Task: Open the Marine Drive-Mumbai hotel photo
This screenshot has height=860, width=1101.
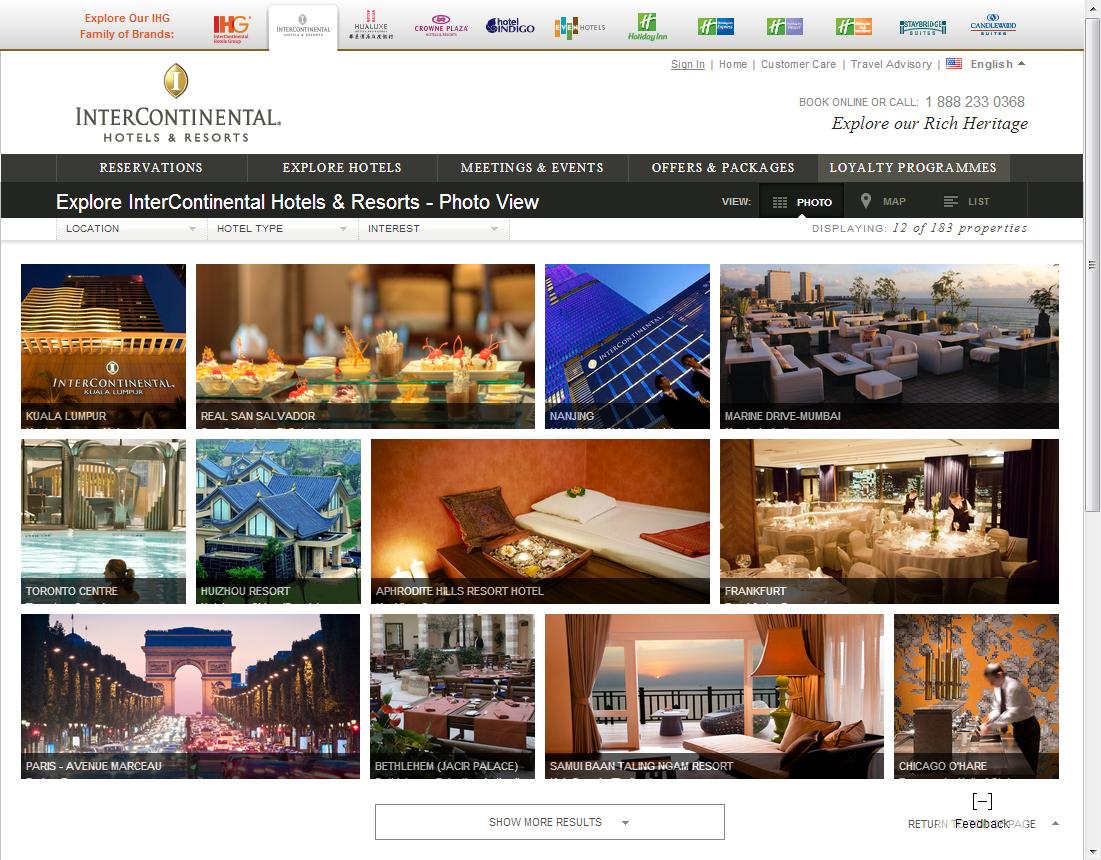Action: [889, 346]
